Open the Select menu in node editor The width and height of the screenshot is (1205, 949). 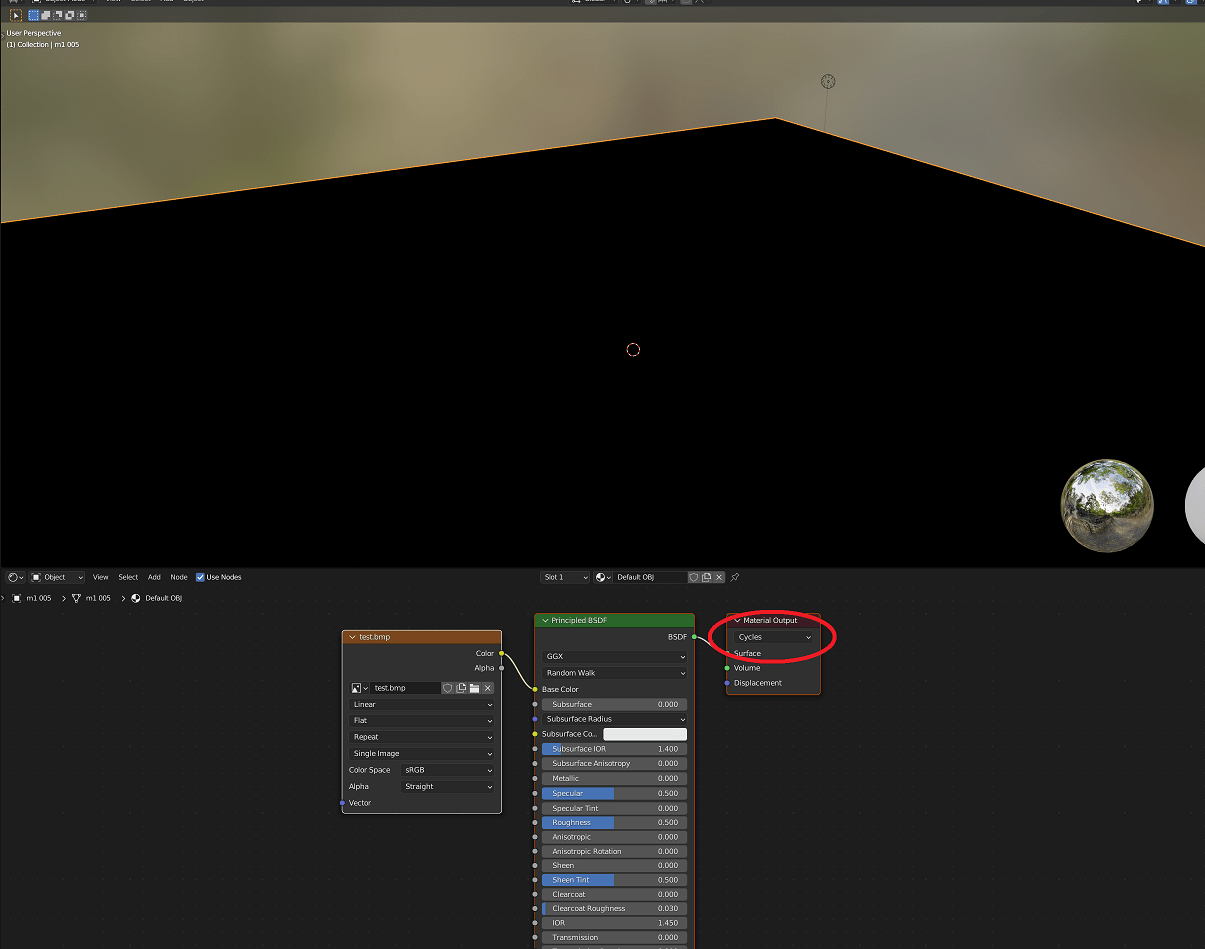(x=128, y=577)
